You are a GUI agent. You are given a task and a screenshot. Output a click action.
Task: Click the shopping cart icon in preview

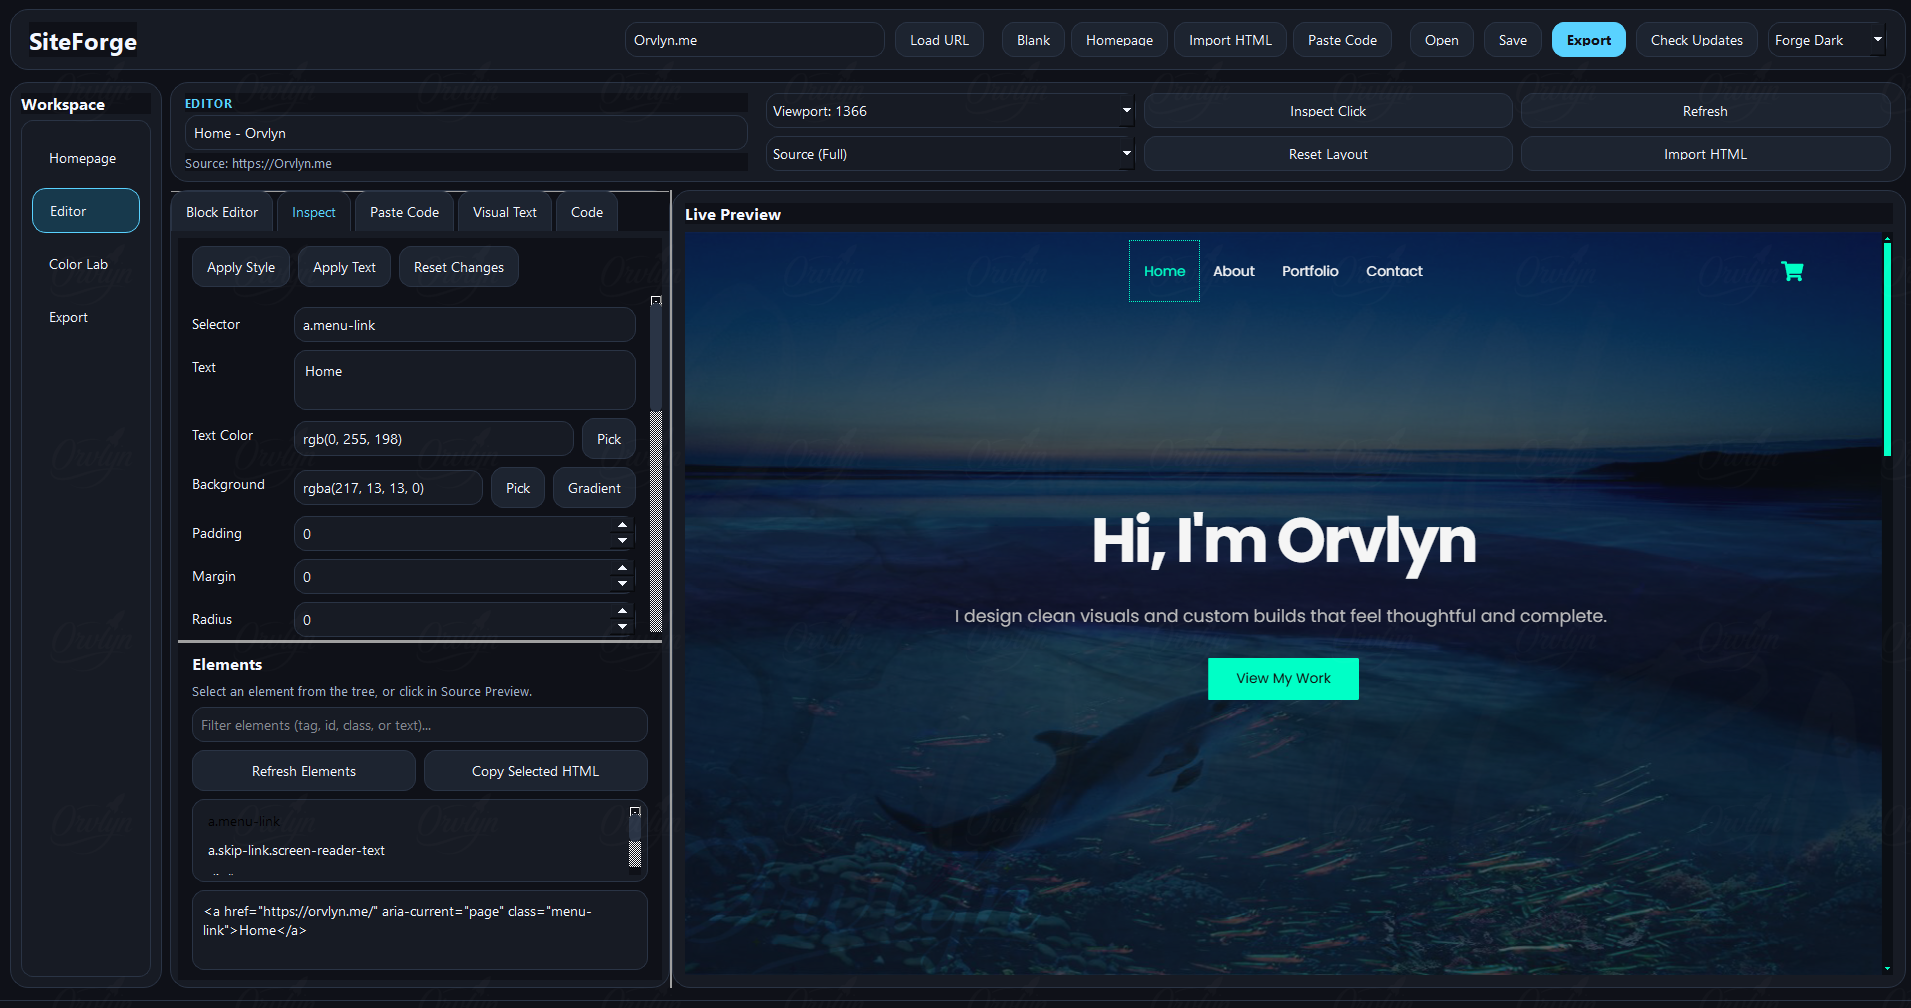(1792, 271)
